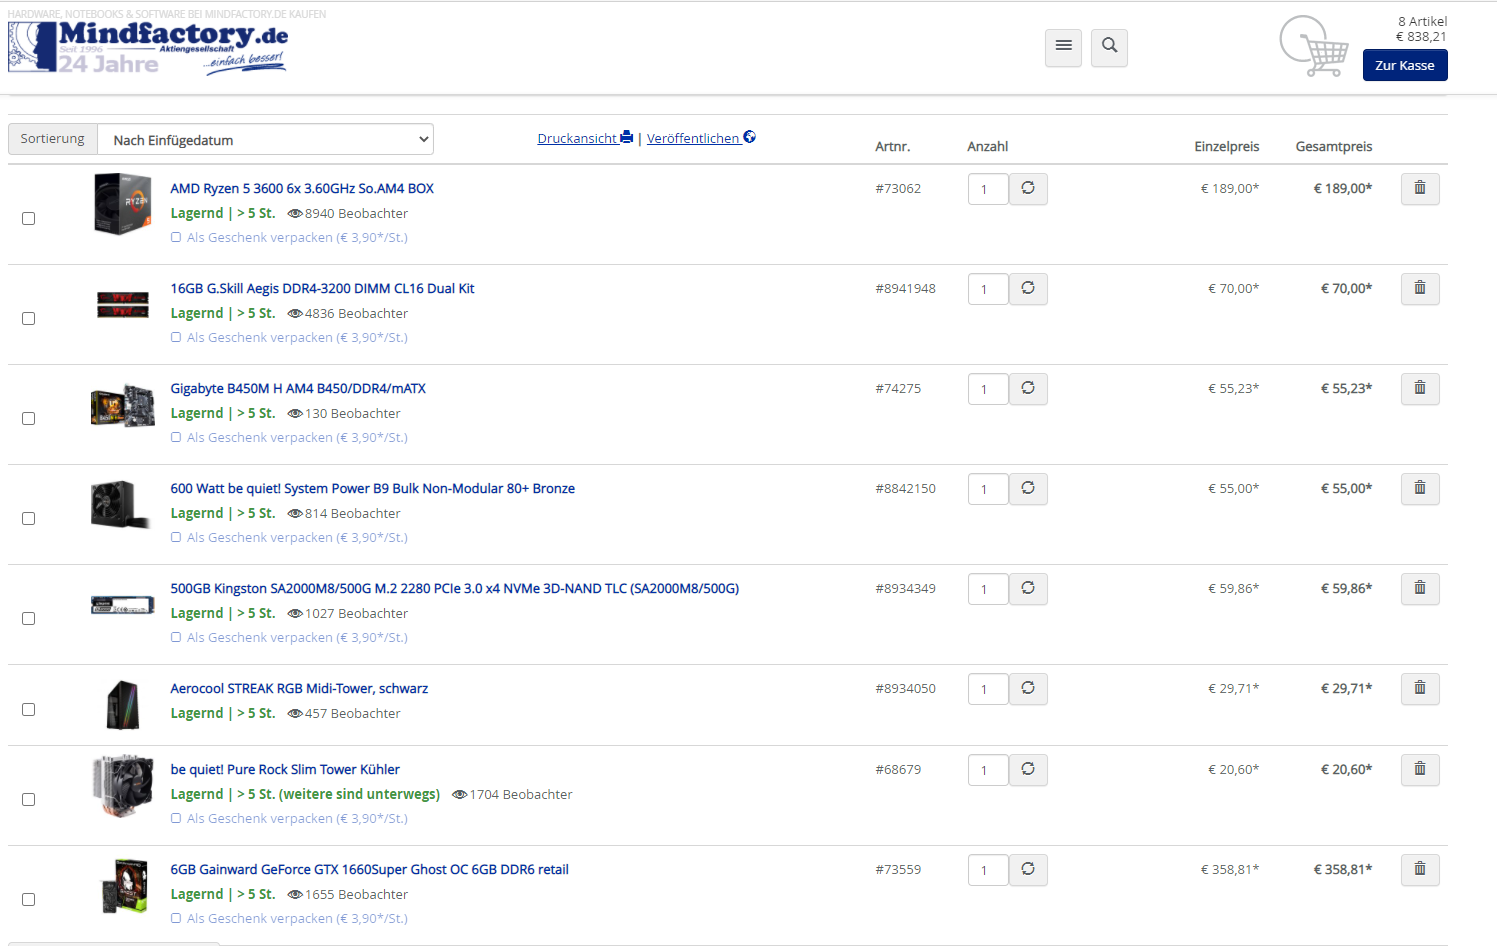Open 6GB Gainward GeForce GTX 1660Super link

[369, 869]
